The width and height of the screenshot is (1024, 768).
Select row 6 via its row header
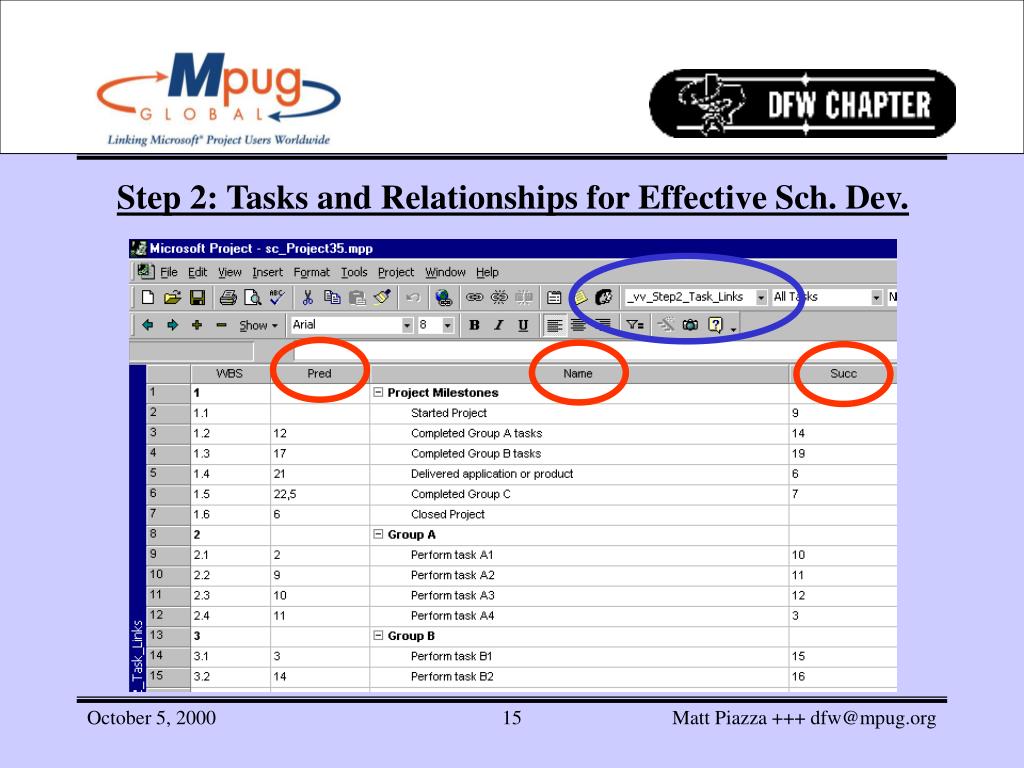coord(168,494)
